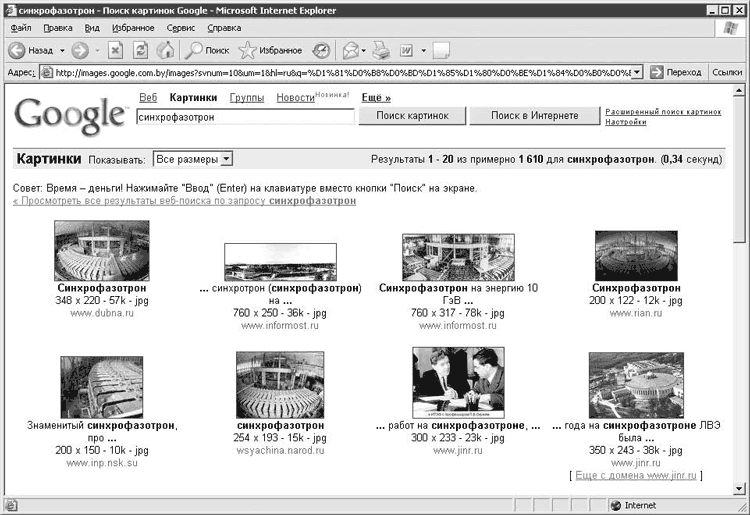Go to Home page via house icon

[x=165, y=50]
